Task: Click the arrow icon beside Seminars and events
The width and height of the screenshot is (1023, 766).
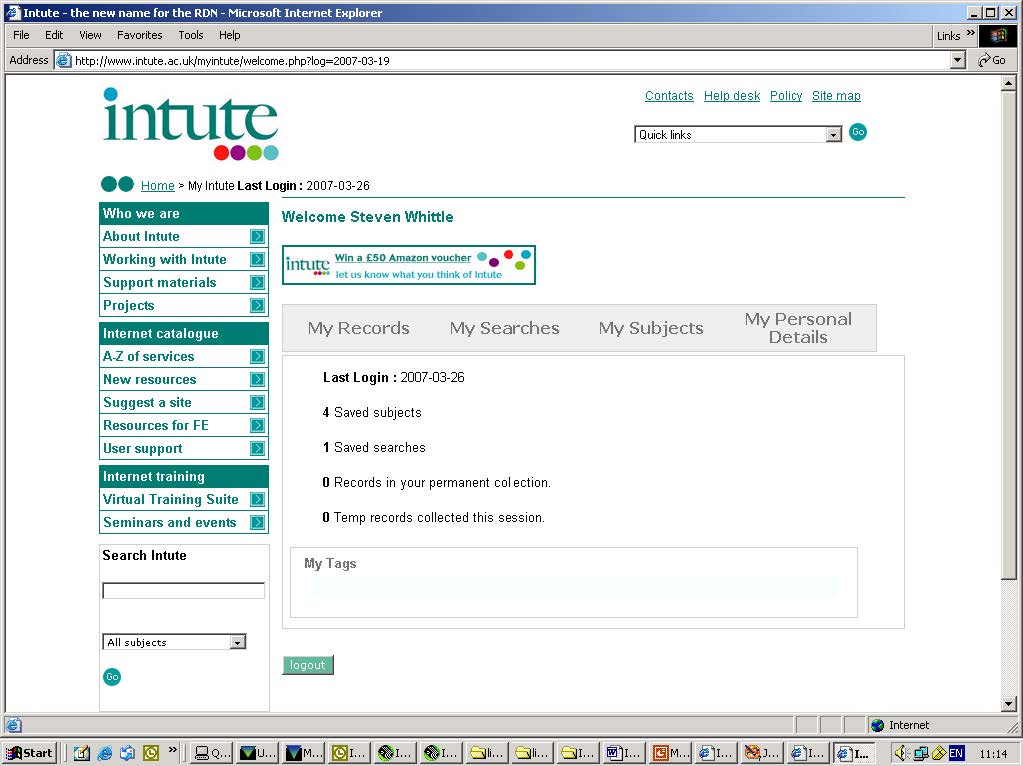Action: point(258,523)
